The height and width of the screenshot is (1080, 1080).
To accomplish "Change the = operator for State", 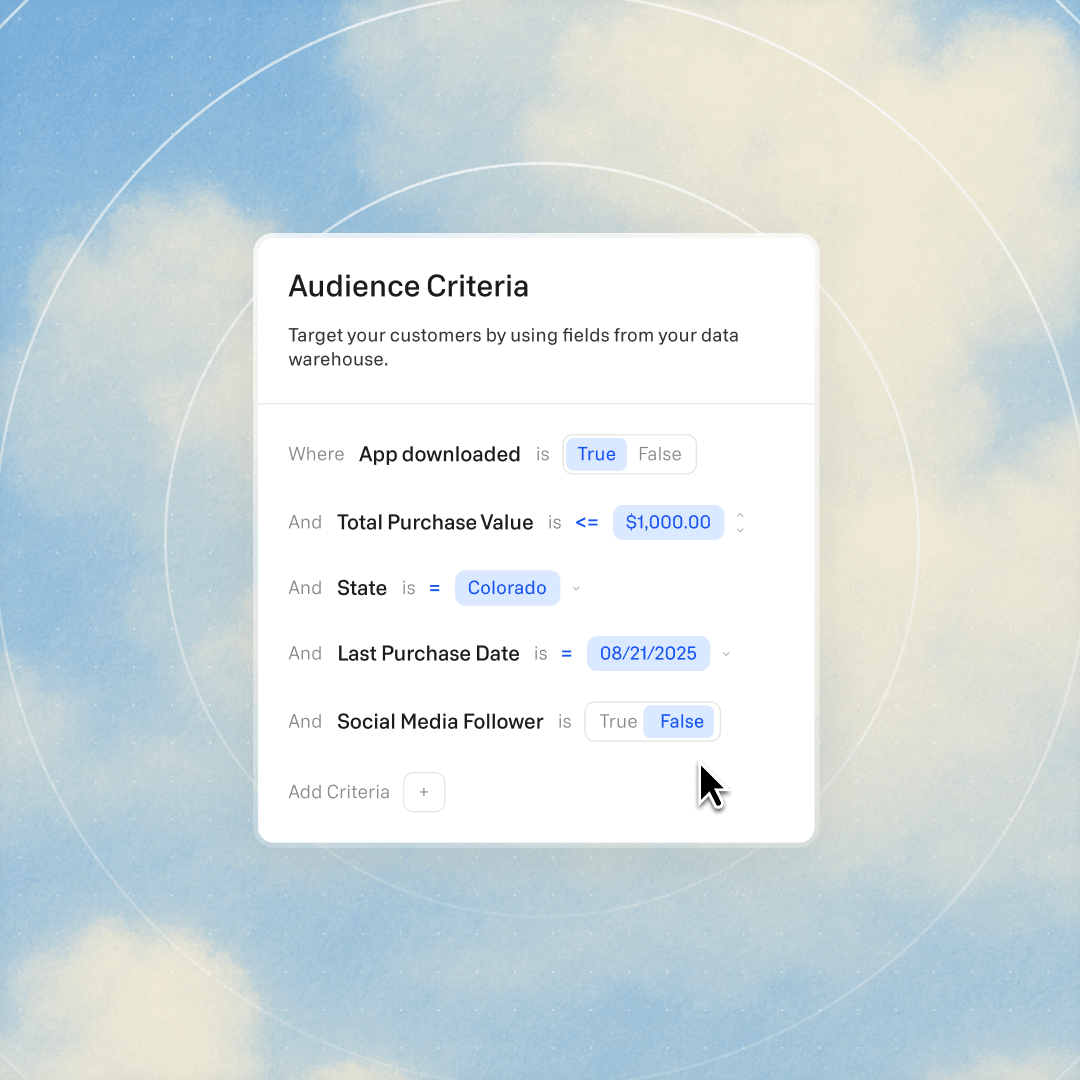I will click(435, 588).
